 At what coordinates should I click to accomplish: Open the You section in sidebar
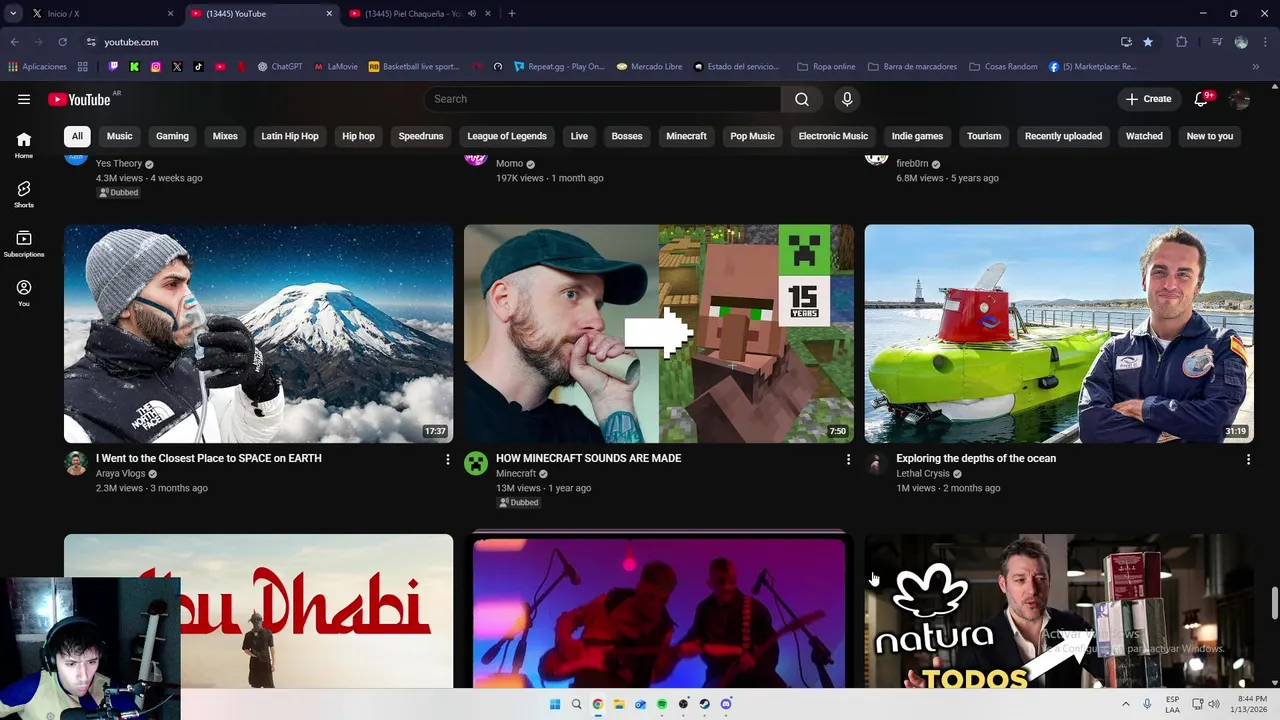(24, 292)
